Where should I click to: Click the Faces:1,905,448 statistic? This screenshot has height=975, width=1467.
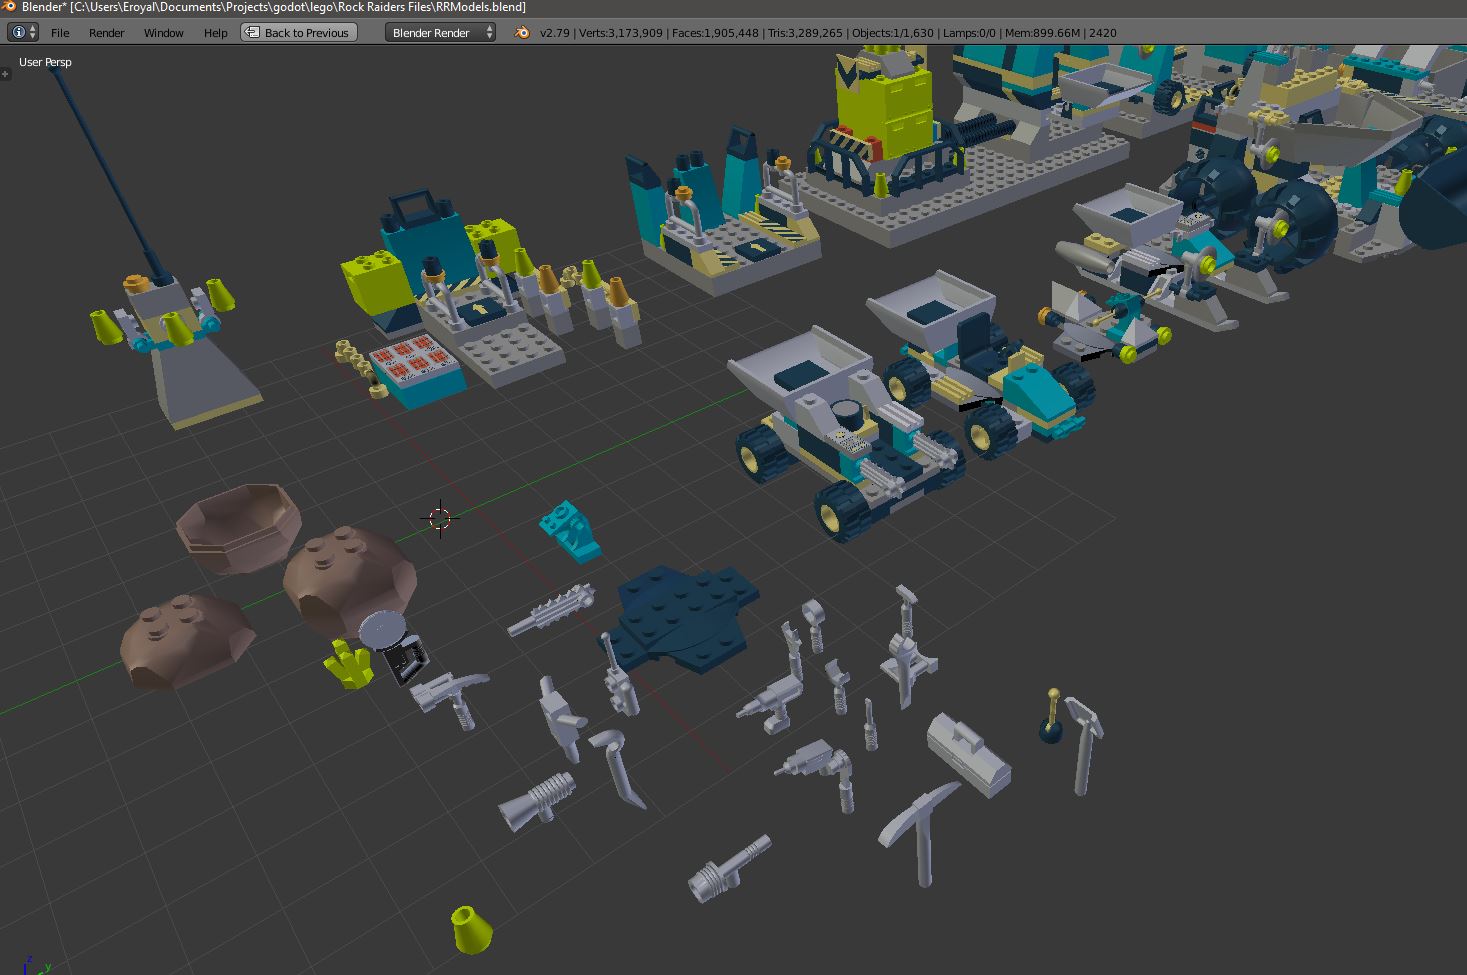[x=715, y=33]
